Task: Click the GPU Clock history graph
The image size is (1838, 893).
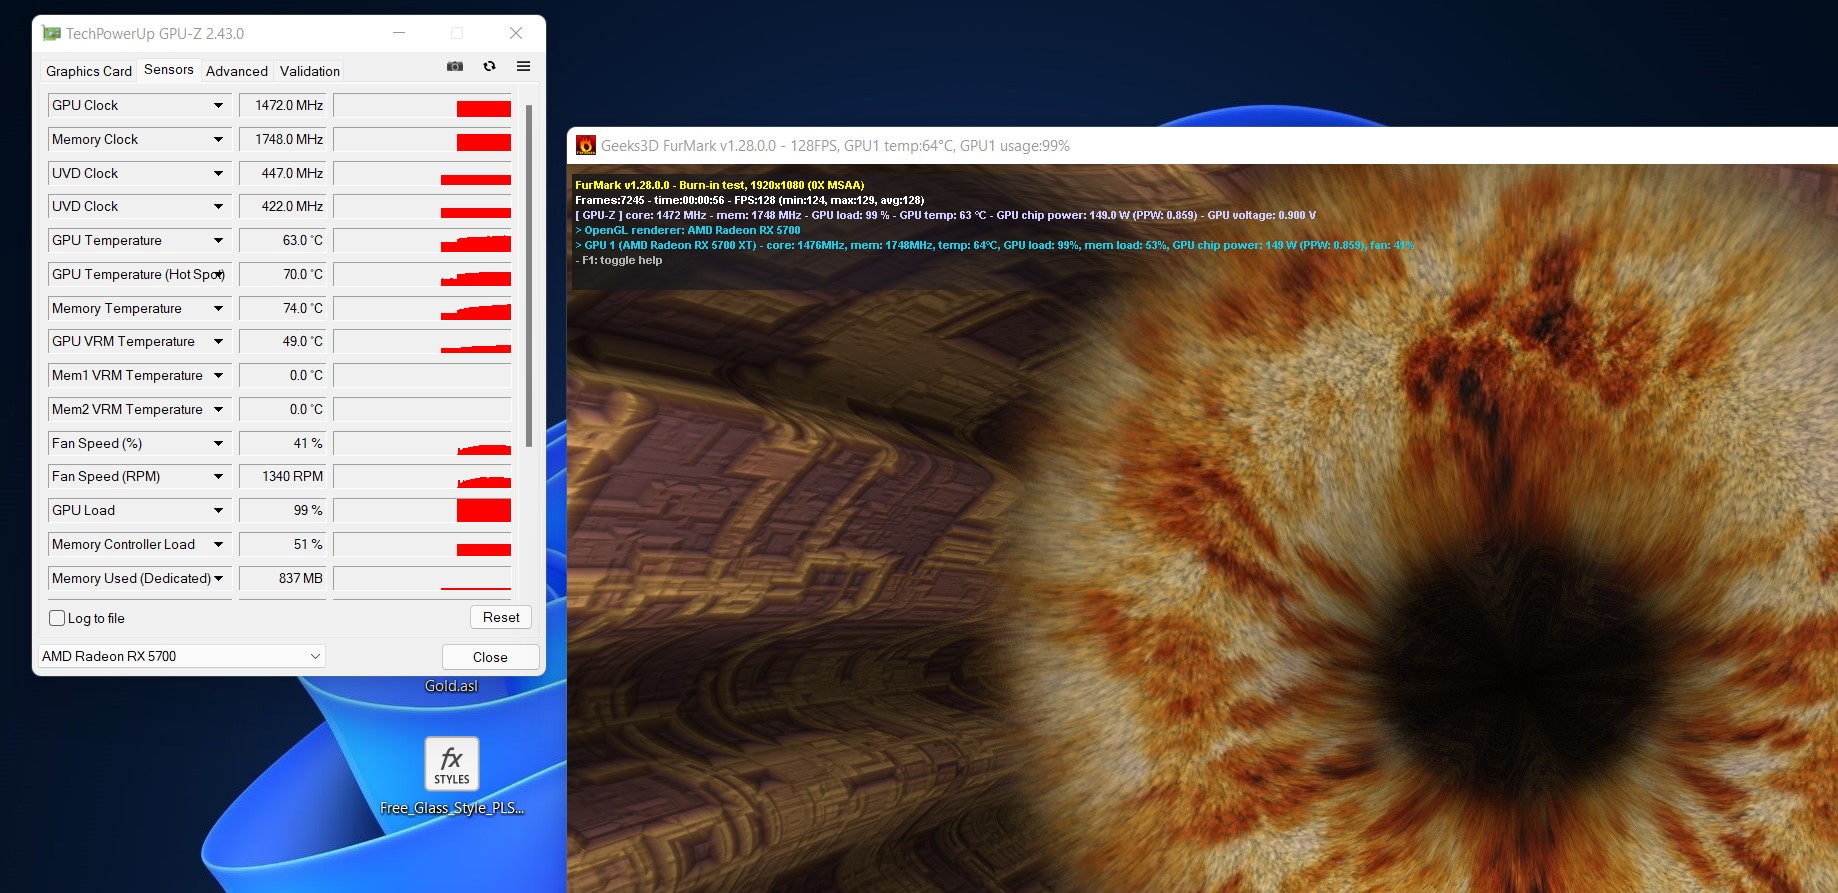Action: click(422, 106)
